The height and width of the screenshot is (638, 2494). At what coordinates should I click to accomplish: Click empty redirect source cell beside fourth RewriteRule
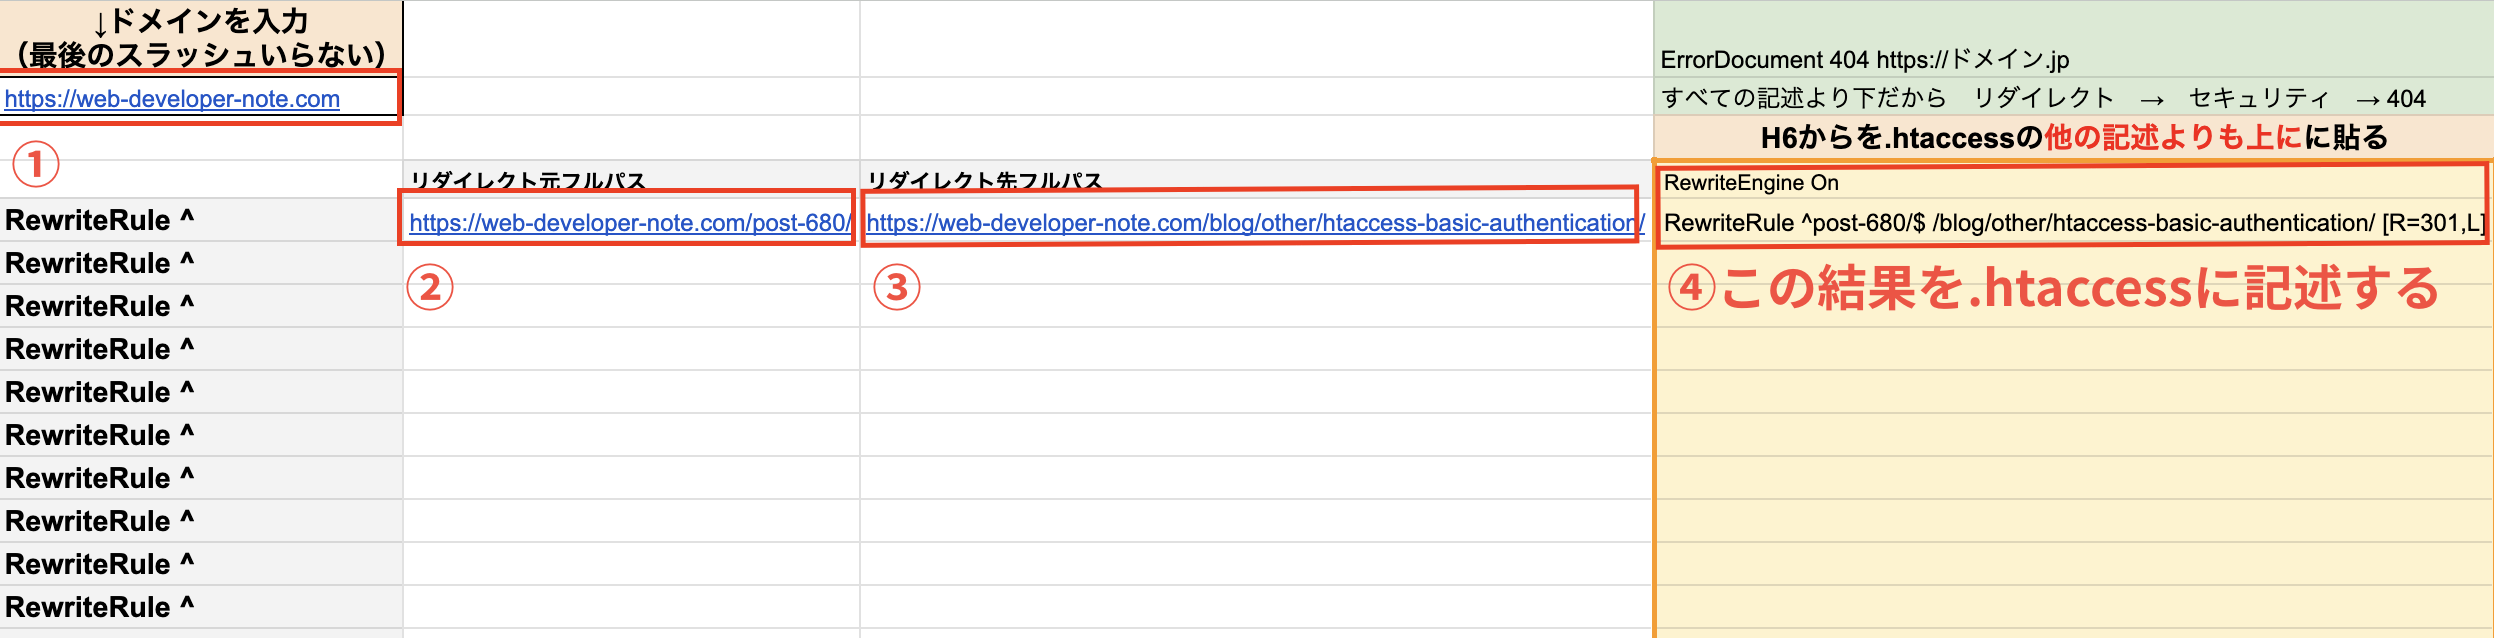(630, 349)
